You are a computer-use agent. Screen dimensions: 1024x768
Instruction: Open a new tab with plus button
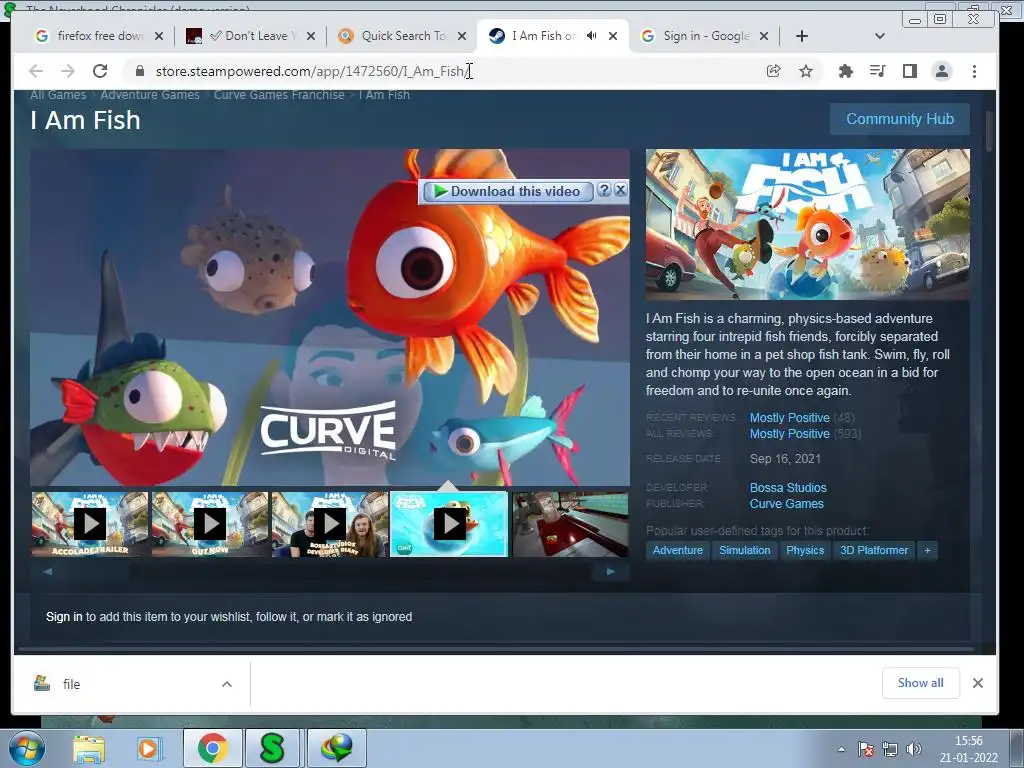(x=802, y=36)
